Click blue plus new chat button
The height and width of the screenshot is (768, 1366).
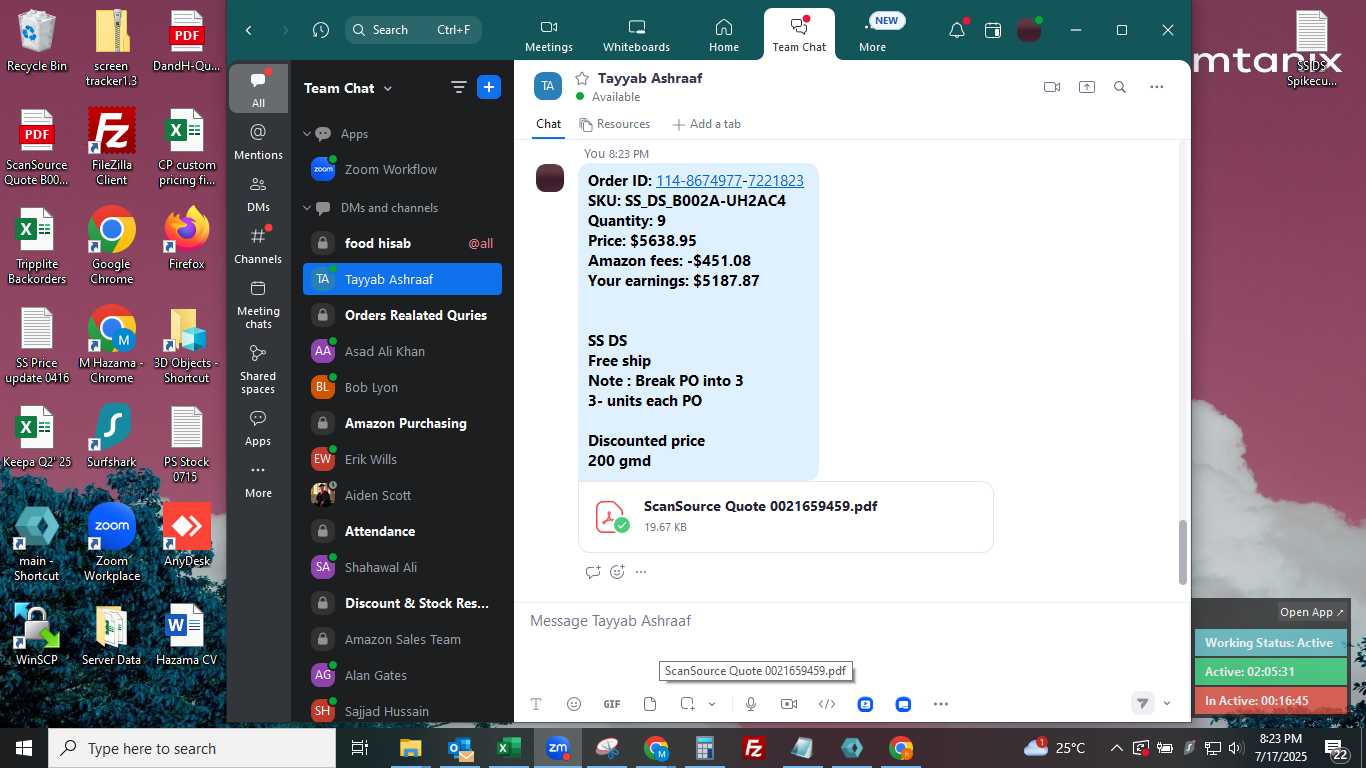pos(489,87)
